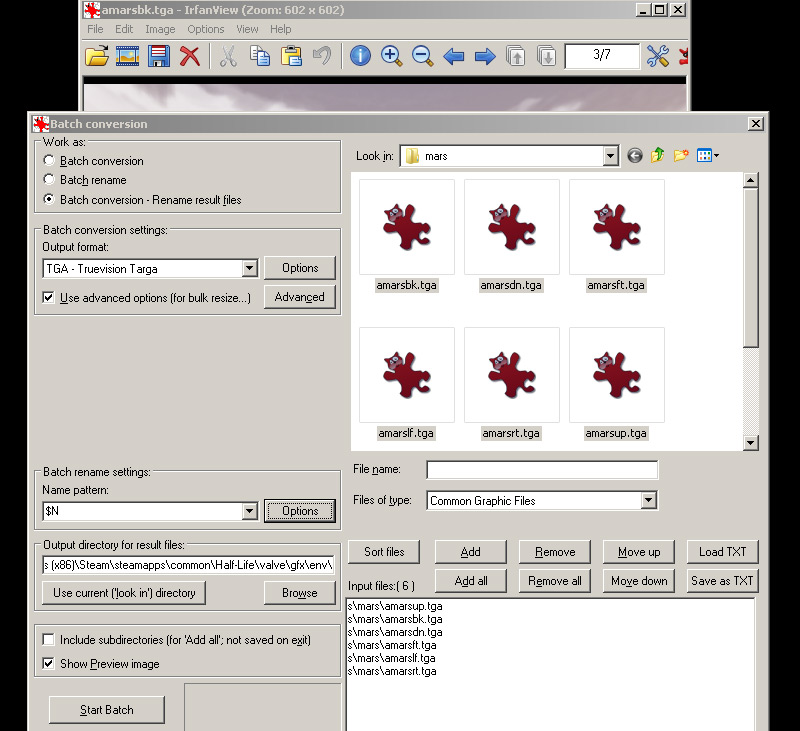Click the scissors Cut icon

click(229, 56)
